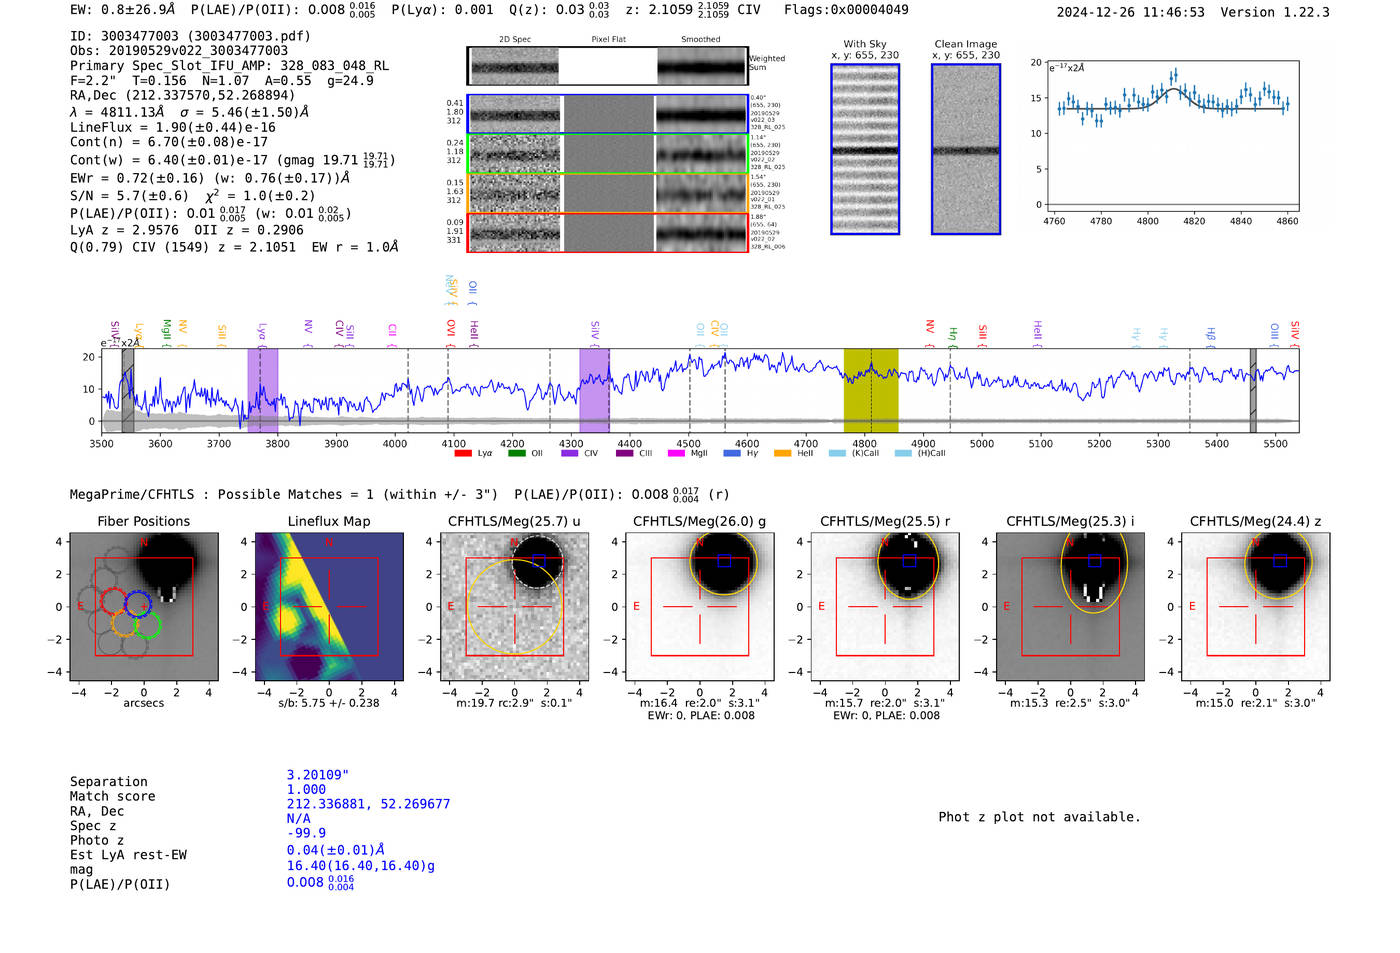This screenshot has width=1400, height=953.
Task: Click the Fiber Positions cutout image
Action: click(x=144, y=606)
